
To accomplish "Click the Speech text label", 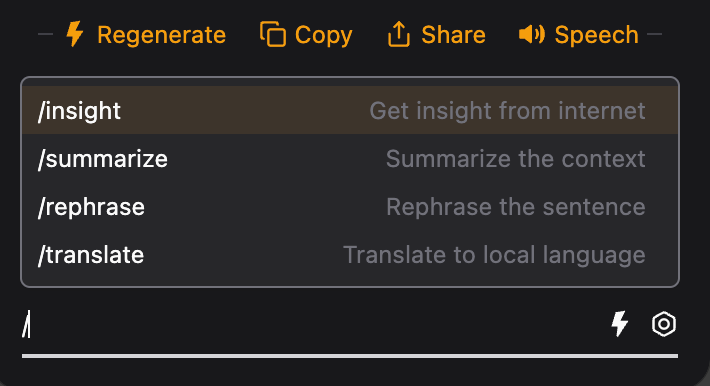I will [596, 35].
